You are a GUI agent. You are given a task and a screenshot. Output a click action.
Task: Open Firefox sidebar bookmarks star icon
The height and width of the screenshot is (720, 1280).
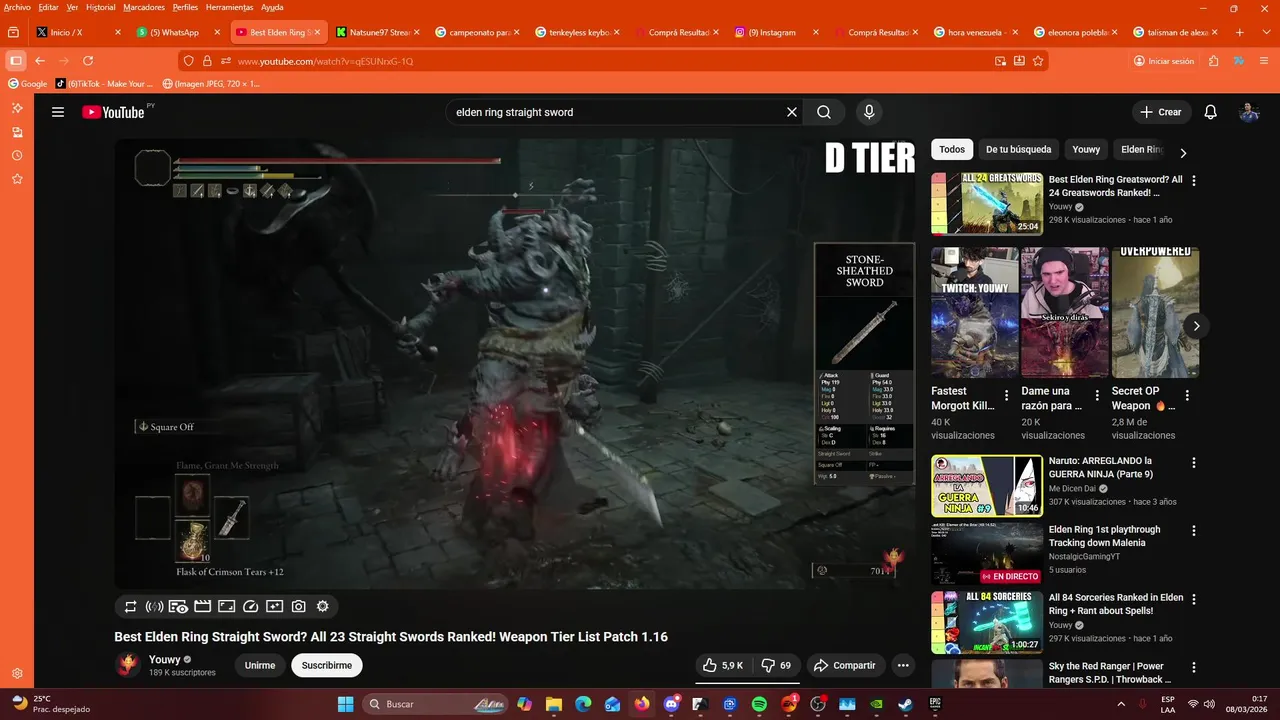point(17,179)
